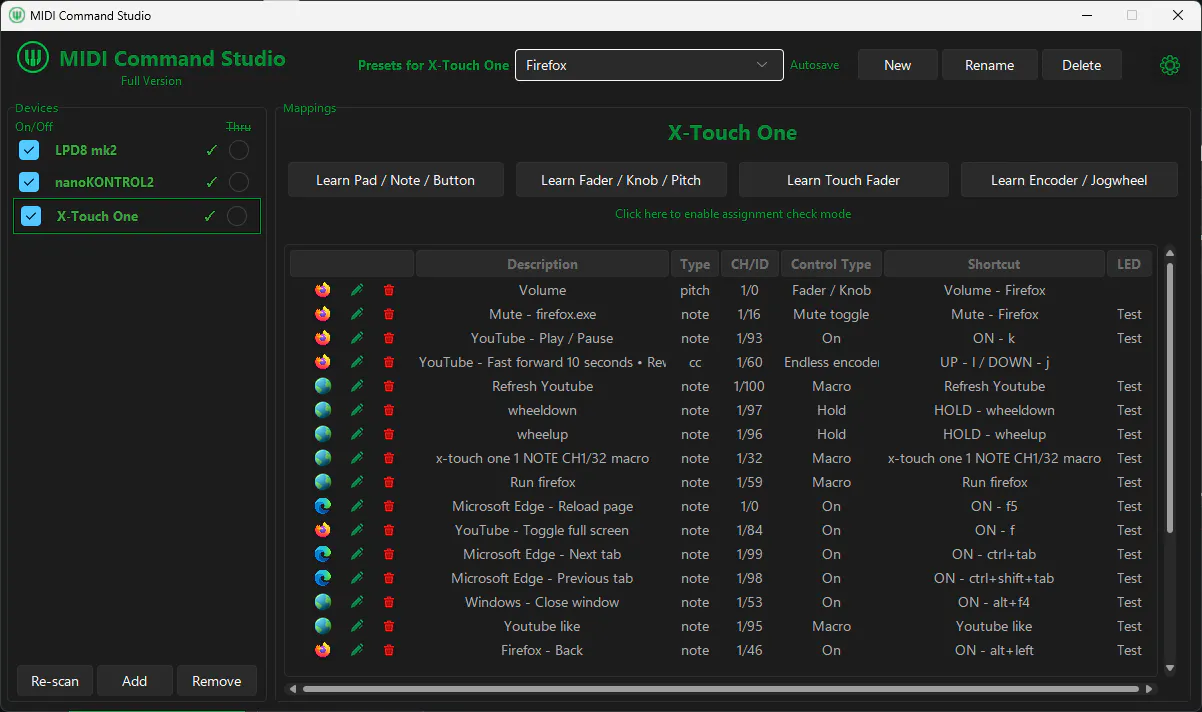The height and width of the screenshot is (712, 1202).
Task: Click the horizontal scrollbar of mappings table
Action: [x=720, y=688]
